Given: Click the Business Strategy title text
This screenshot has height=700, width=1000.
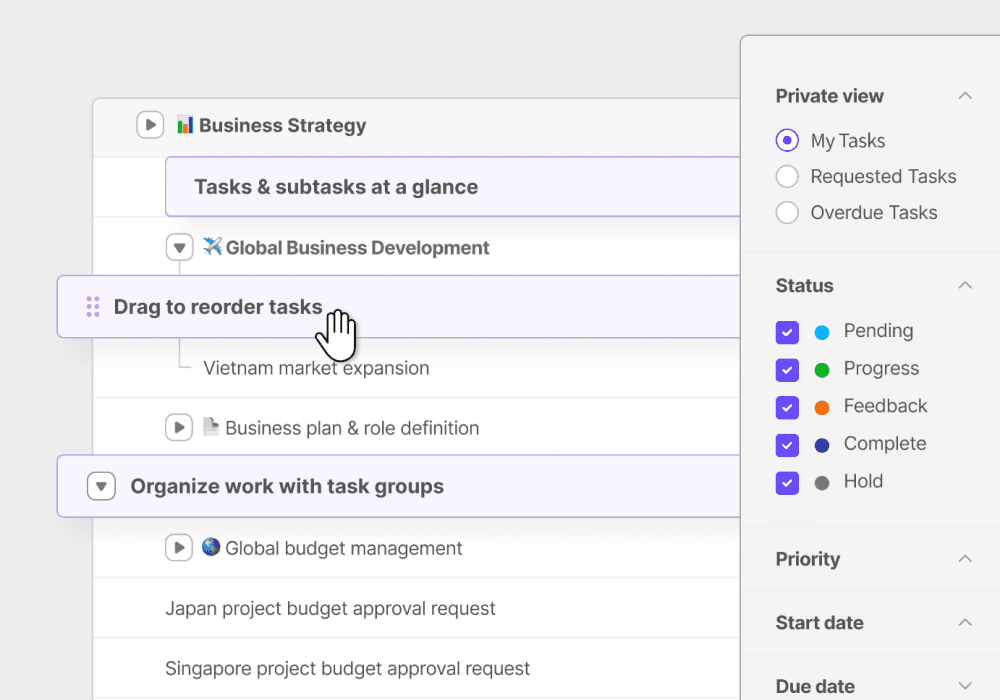Looking at the screenshot, I should click(x=283, y=125).
